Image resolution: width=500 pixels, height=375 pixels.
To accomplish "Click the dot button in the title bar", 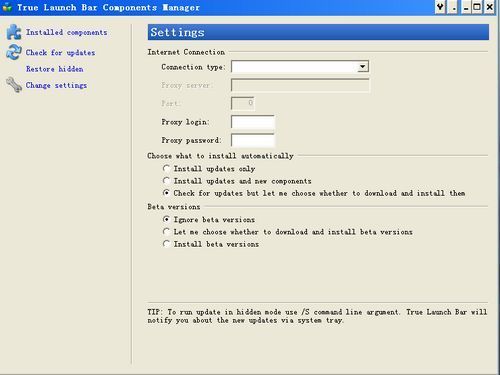I will pos(453,7).
